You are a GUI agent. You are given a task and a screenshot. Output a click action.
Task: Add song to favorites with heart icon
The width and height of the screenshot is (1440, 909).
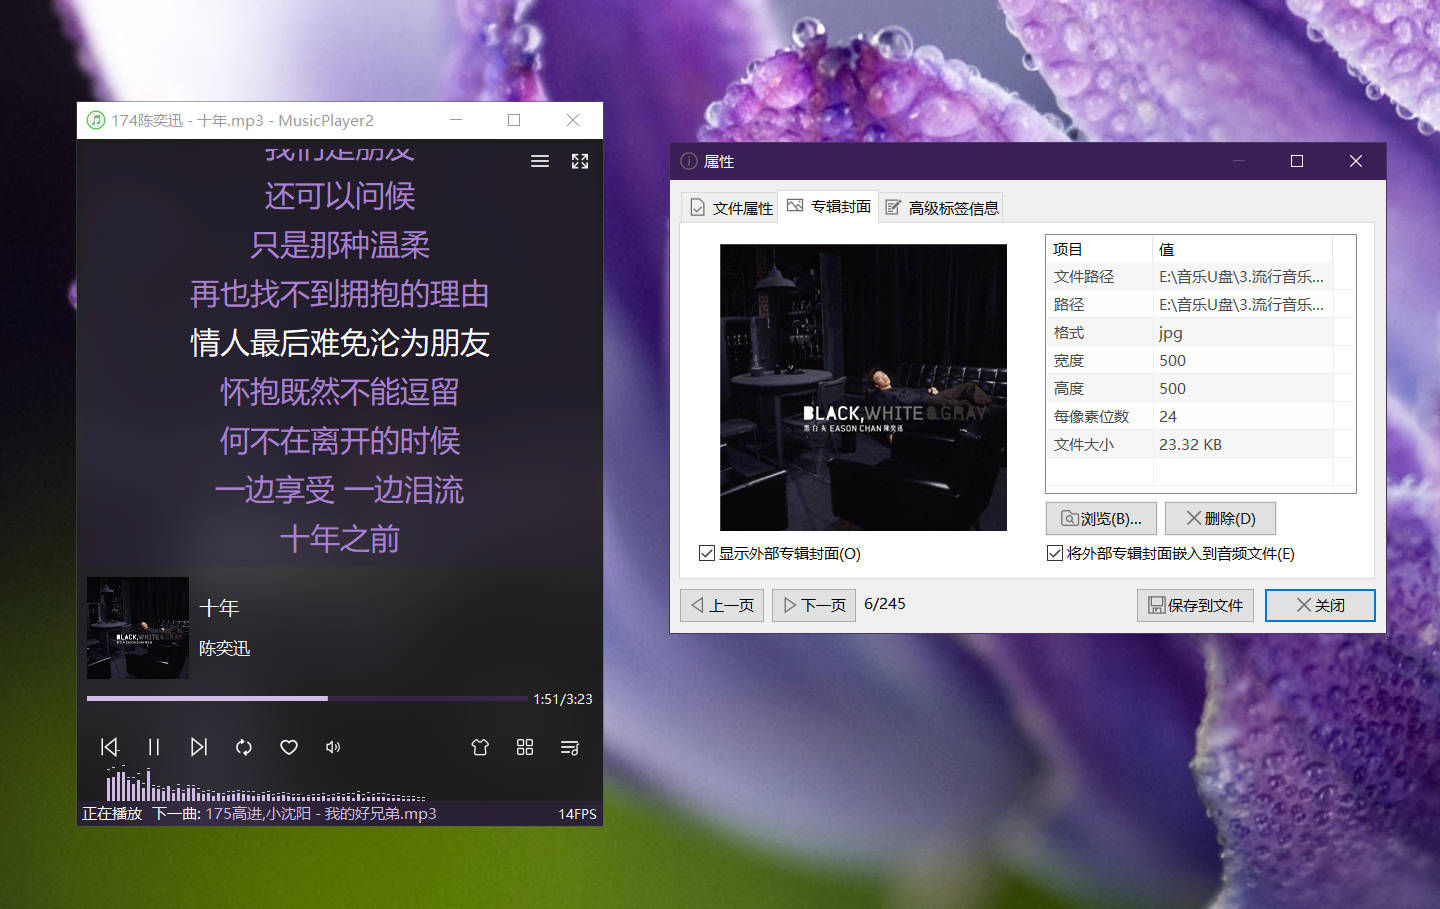289,747
